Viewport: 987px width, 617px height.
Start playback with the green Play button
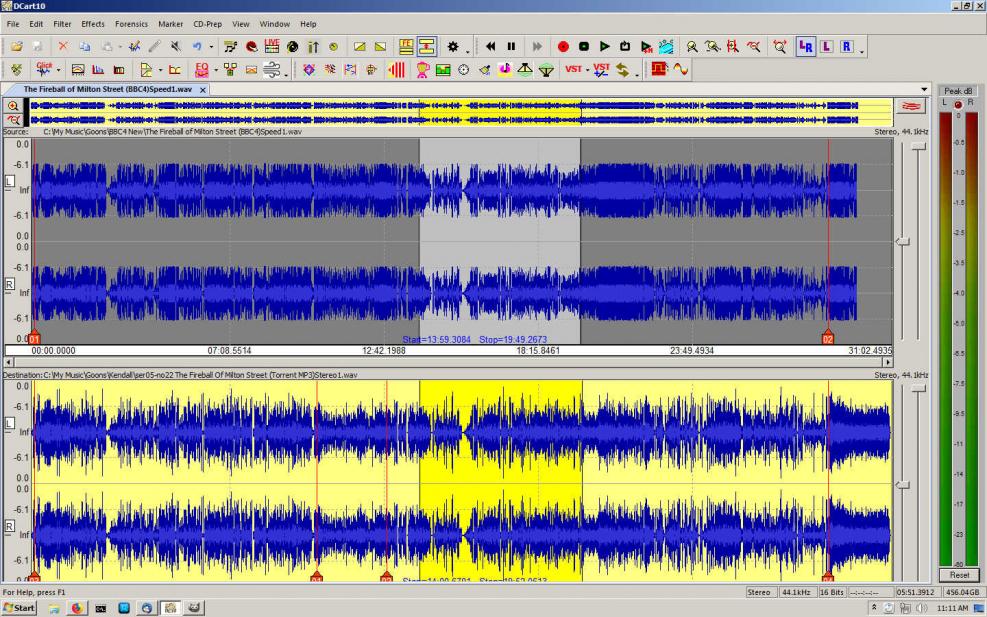tap(604, 47)
